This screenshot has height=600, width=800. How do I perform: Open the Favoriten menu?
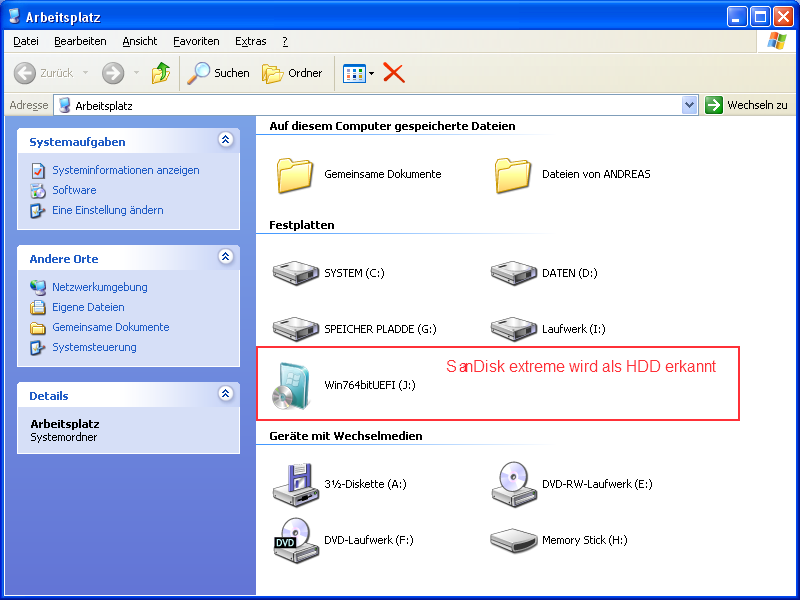[x=196, y=41]
